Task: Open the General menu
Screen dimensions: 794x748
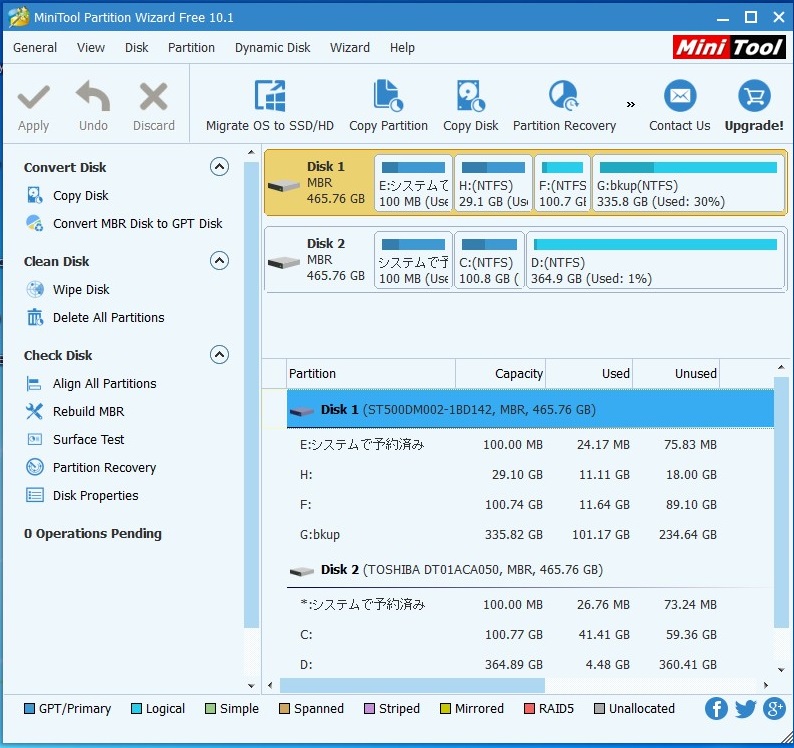Action: pos(35,48)
